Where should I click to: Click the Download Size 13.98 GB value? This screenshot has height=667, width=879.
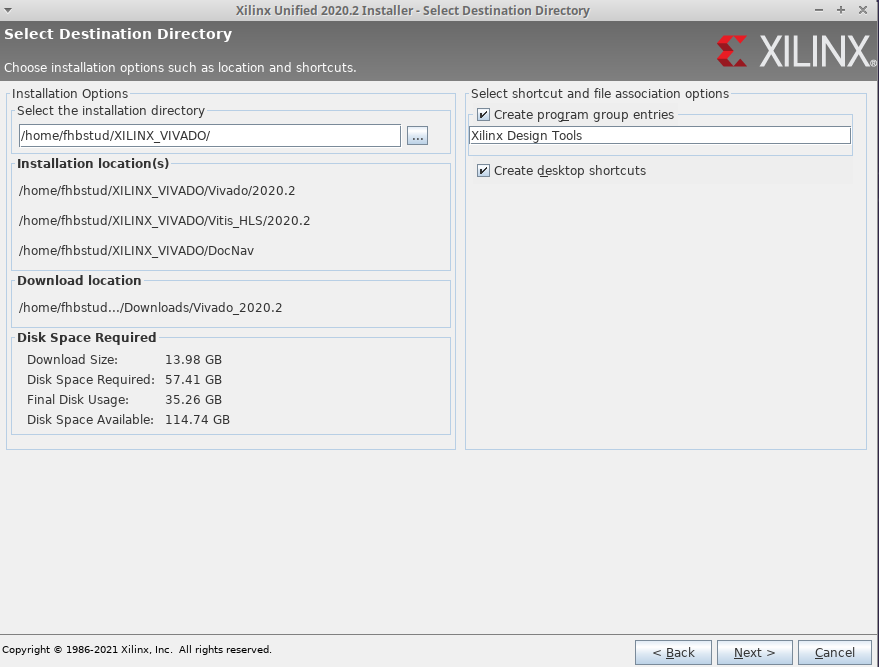point(193,360)
